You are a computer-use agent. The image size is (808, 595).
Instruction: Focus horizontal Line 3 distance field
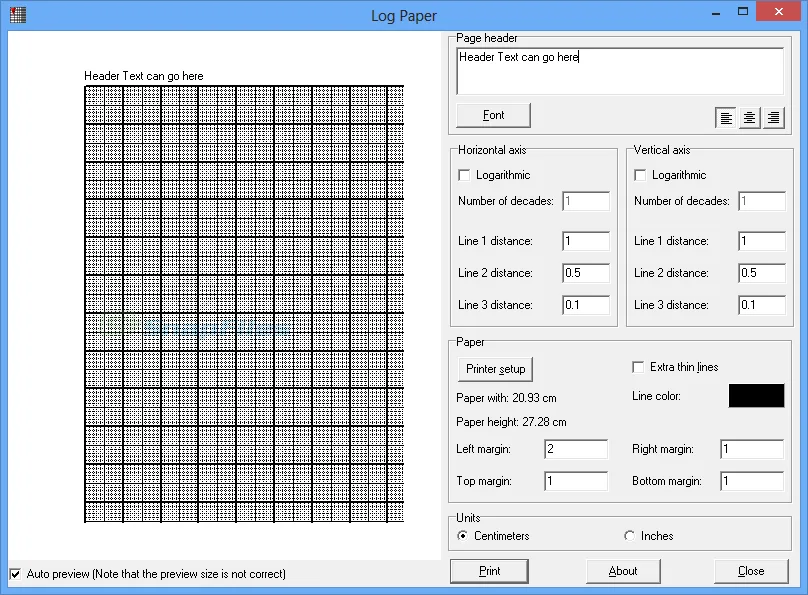tap(586, 305)
